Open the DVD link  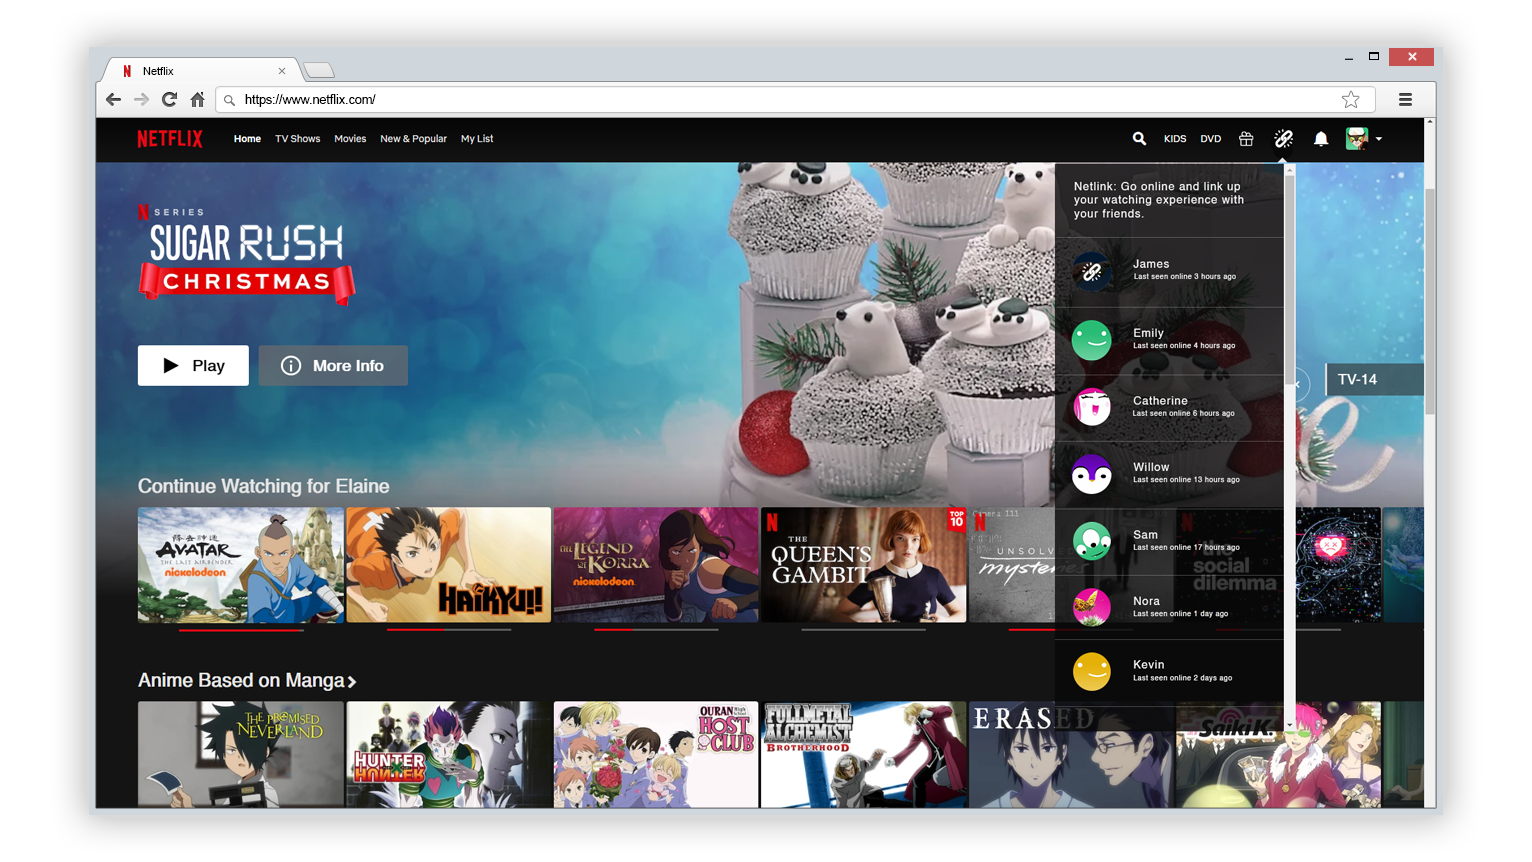point(1211,139)
